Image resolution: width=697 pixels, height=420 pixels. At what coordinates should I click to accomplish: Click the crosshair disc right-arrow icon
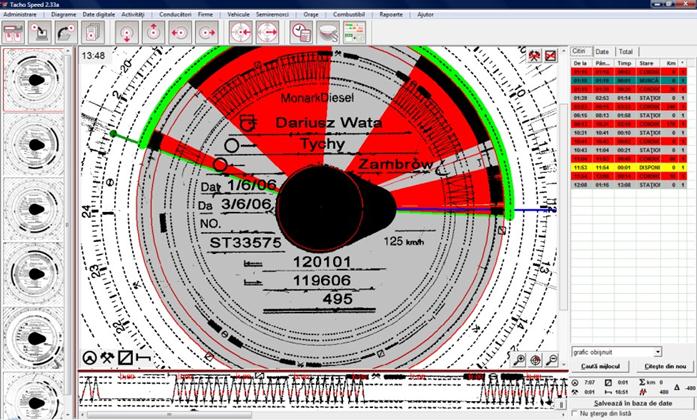coord(267,32)
